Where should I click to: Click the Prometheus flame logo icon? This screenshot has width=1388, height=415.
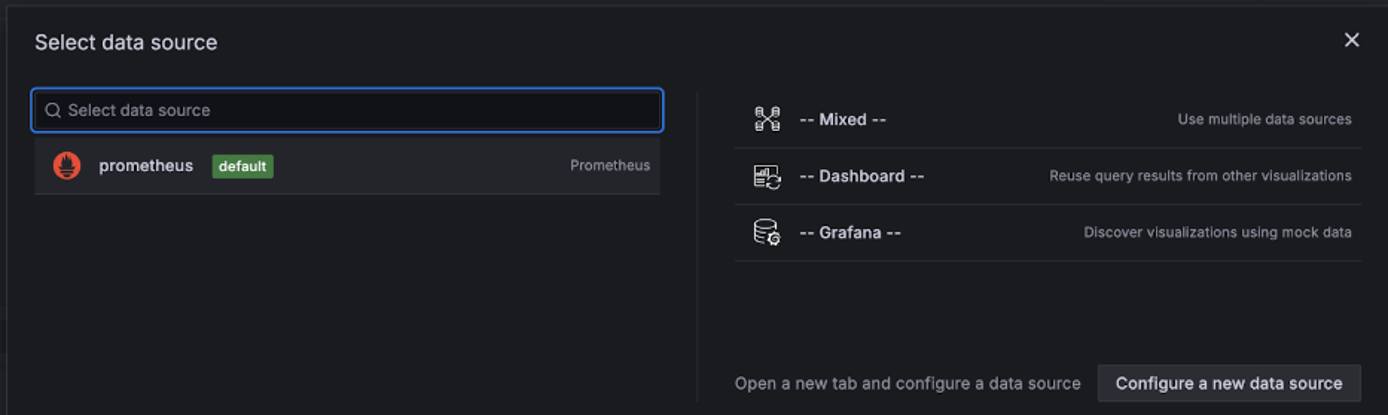[x=67, y=166]
